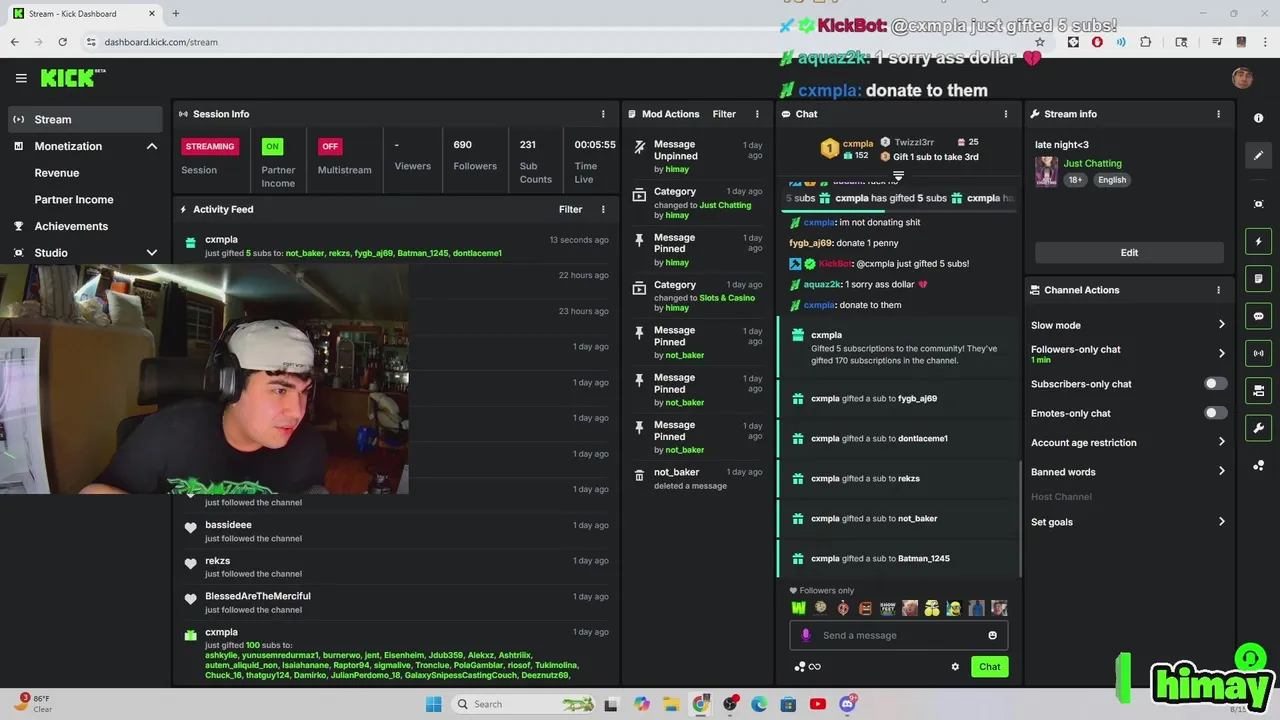The height and width of the screenshot is (720, 1280).
Task: Open the Mod Actions Filter
Action: 724,114
